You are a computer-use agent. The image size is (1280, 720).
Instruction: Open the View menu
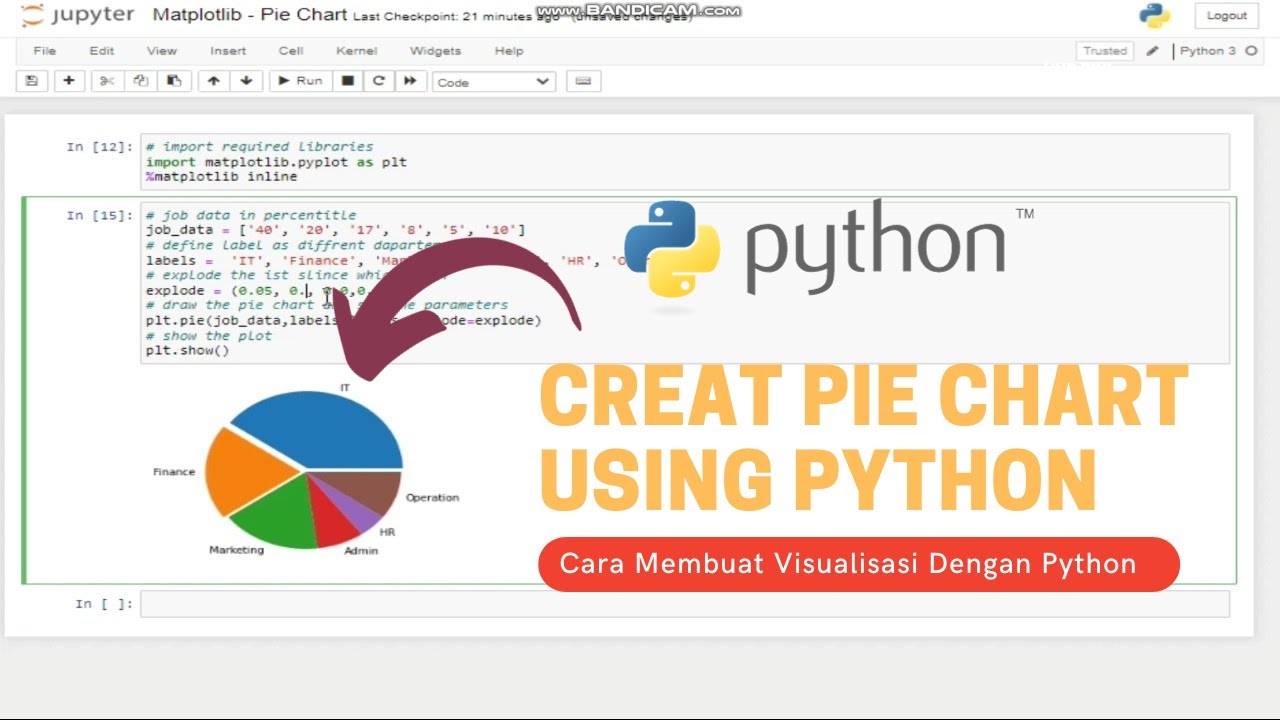click(x=162, y=51)
